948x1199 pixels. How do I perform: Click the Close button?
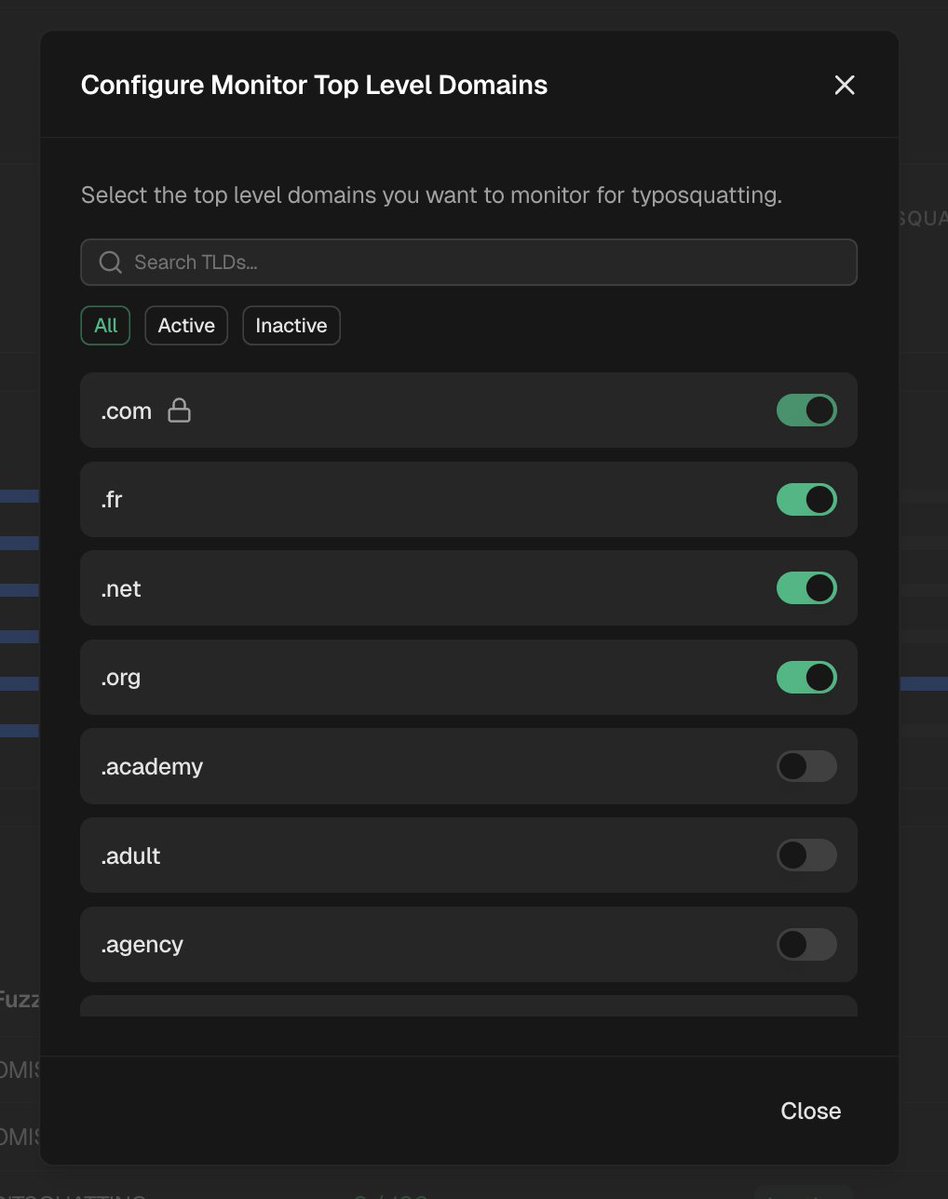tap(810, 1110)
